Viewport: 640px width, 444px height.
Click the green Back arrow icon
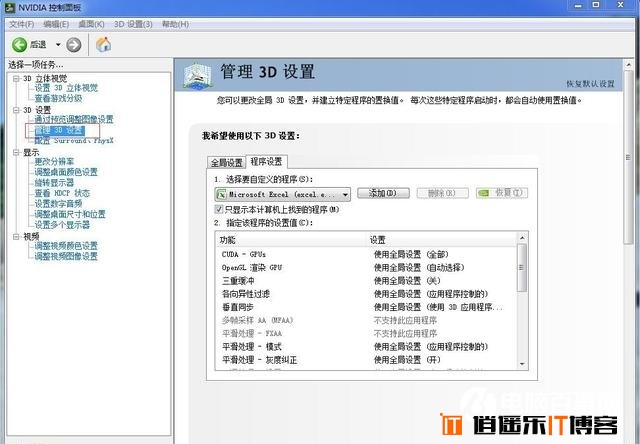20,44
